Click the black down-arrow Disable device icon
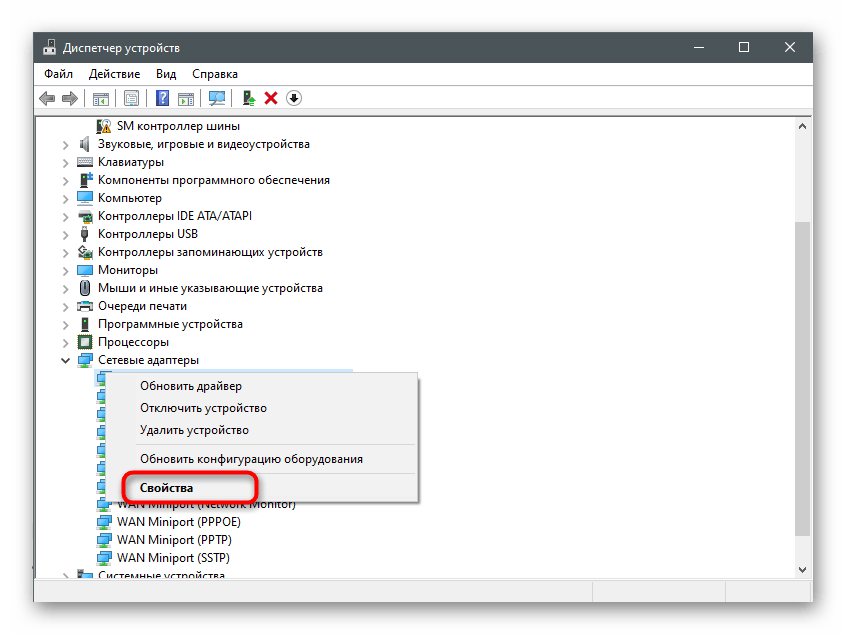This screenshot has height=634, width=845. coord(294,98)
